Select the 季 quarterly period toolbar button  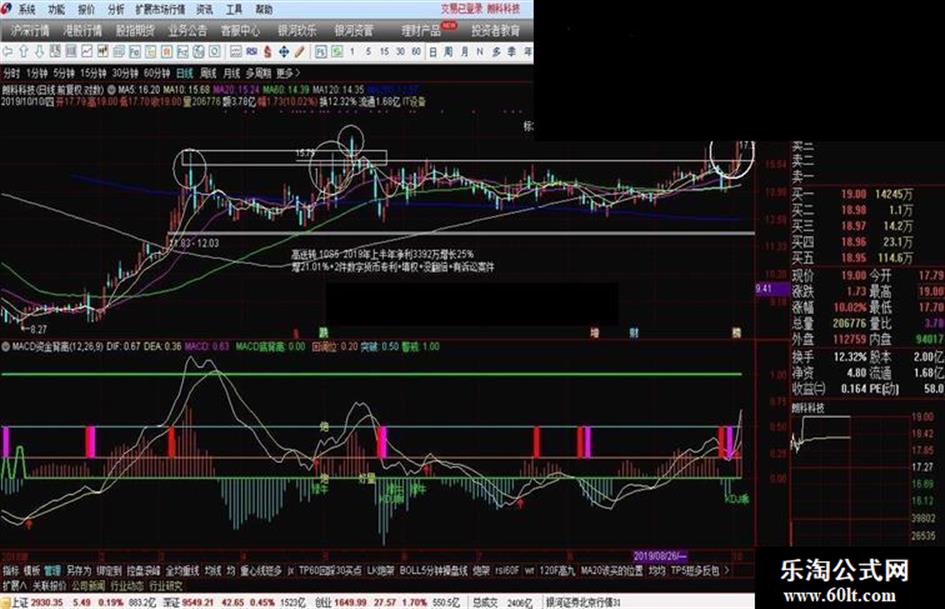(x=511, y=52)
